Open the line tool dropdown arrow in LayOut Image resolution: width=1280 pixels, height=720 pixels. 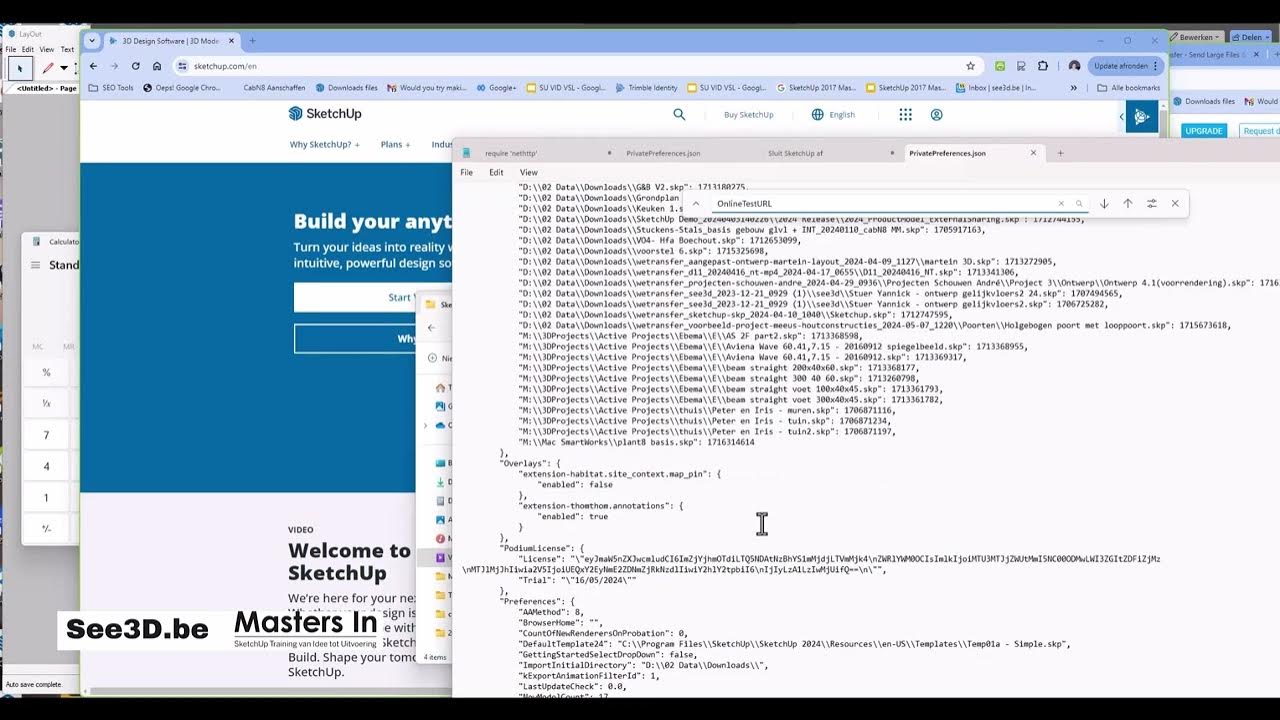pos(63,68)
